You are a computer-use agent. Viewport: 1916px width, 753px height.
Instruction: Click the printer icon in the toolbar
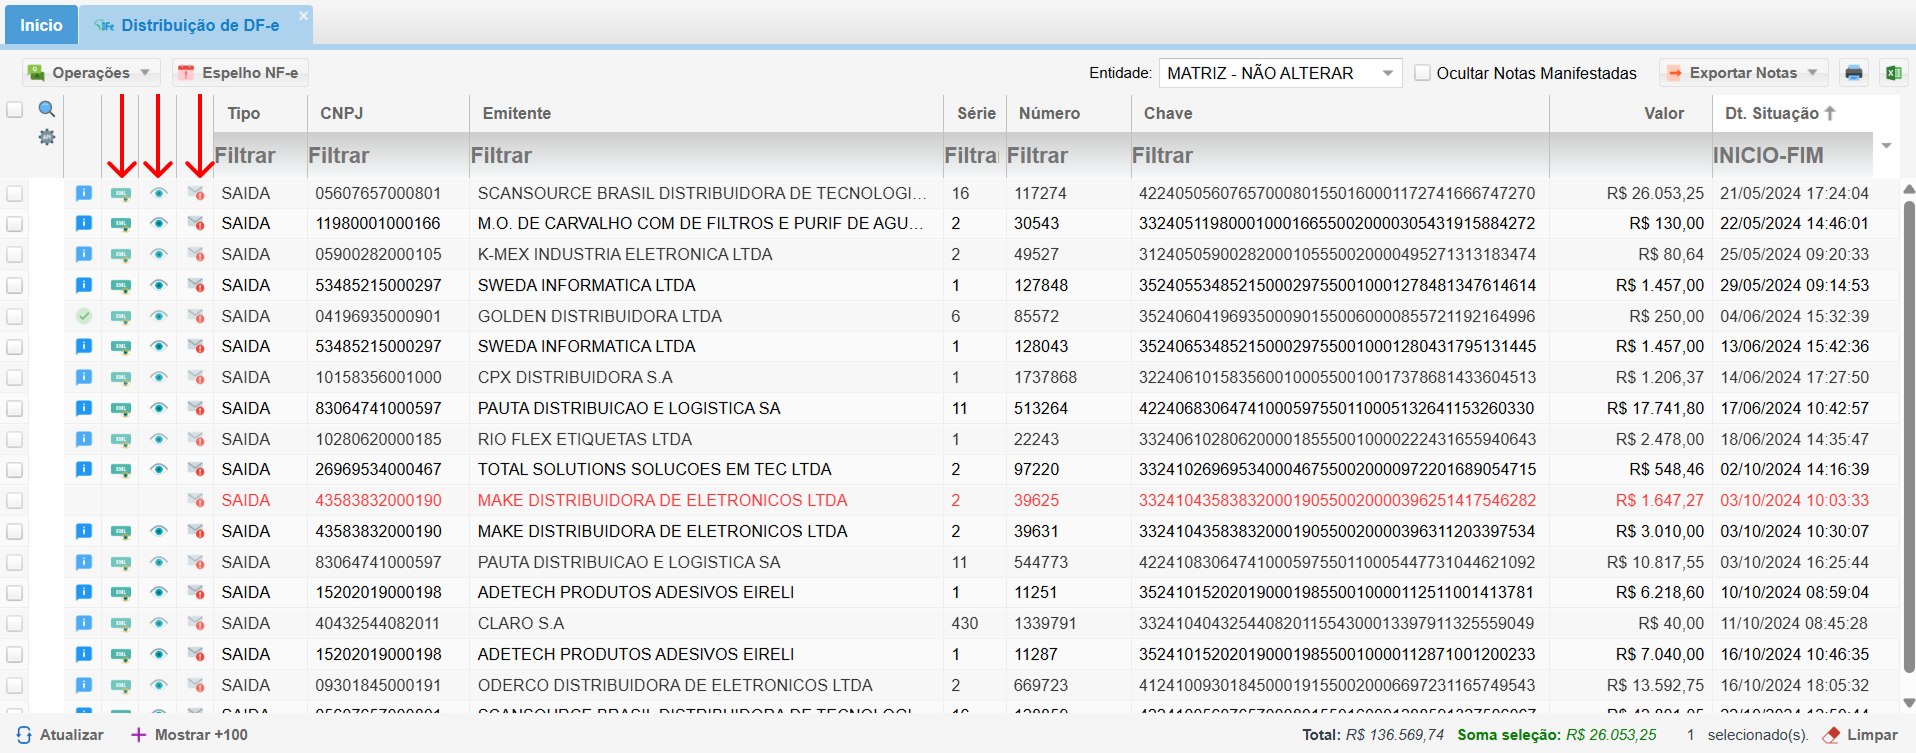pos(1853,73)
